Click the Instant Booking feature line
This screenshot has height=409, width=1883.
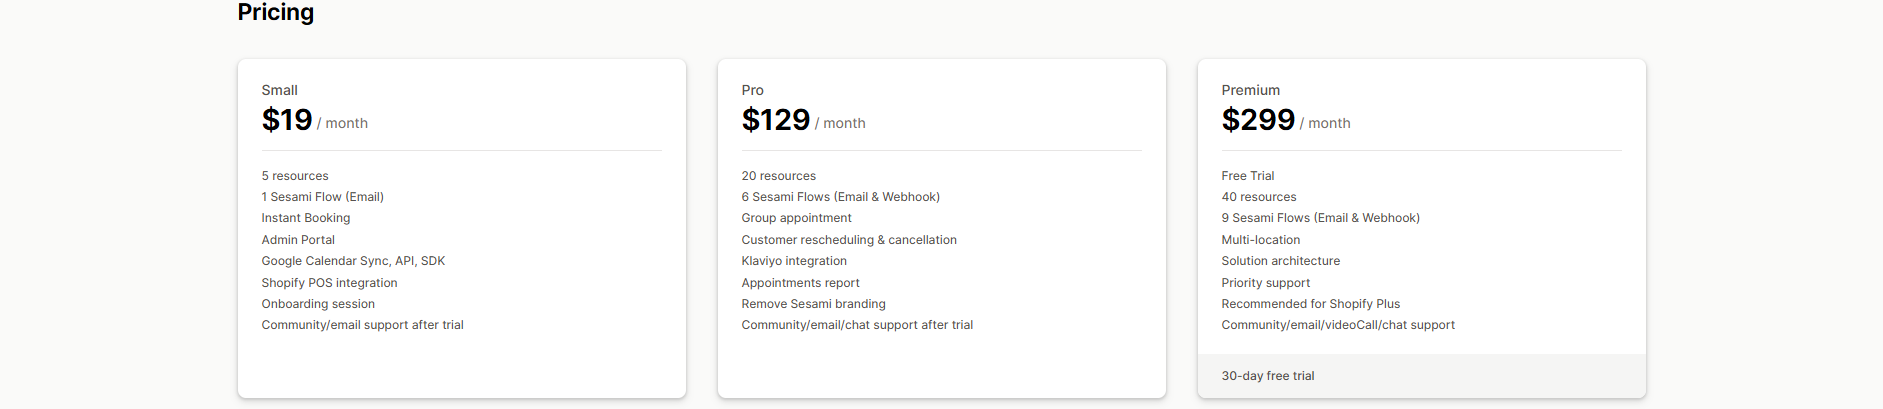305,218
